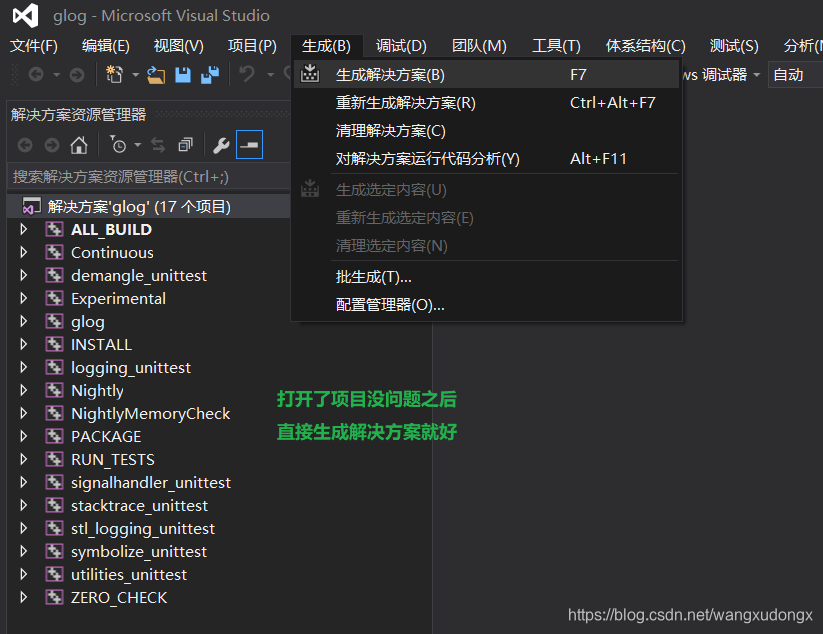Expand the demangle_unittest project node
This screenshot has width=823, height=634.
coord(24,276)
